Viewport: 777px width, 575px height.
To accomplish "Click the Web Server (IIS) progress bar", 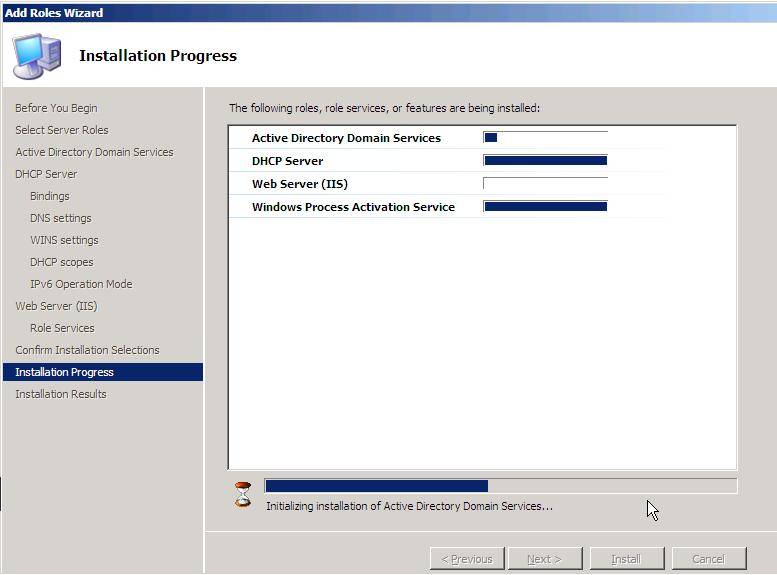I will pos(545,183).
